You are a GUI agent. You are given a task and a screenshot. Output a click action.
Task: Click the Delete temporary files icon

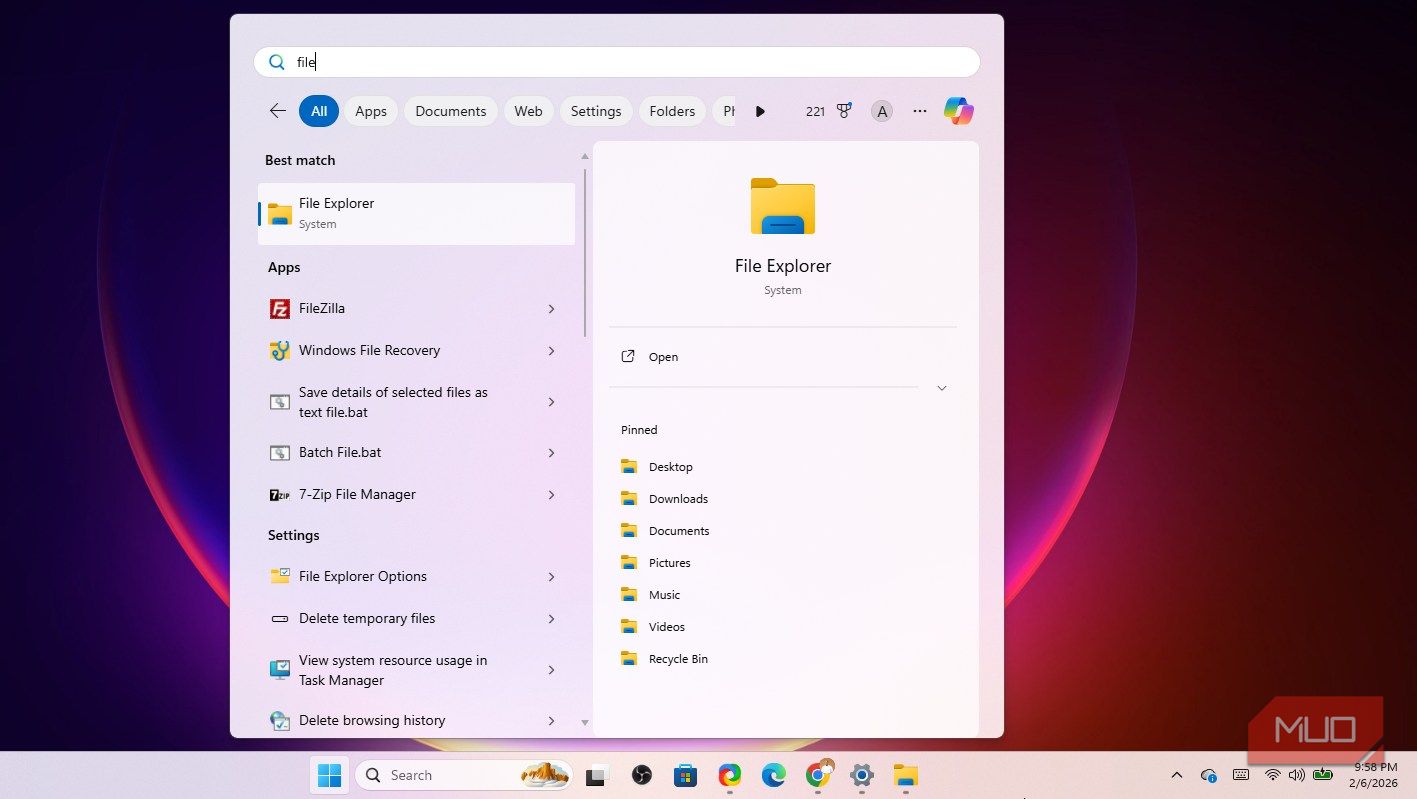[280, 619]
